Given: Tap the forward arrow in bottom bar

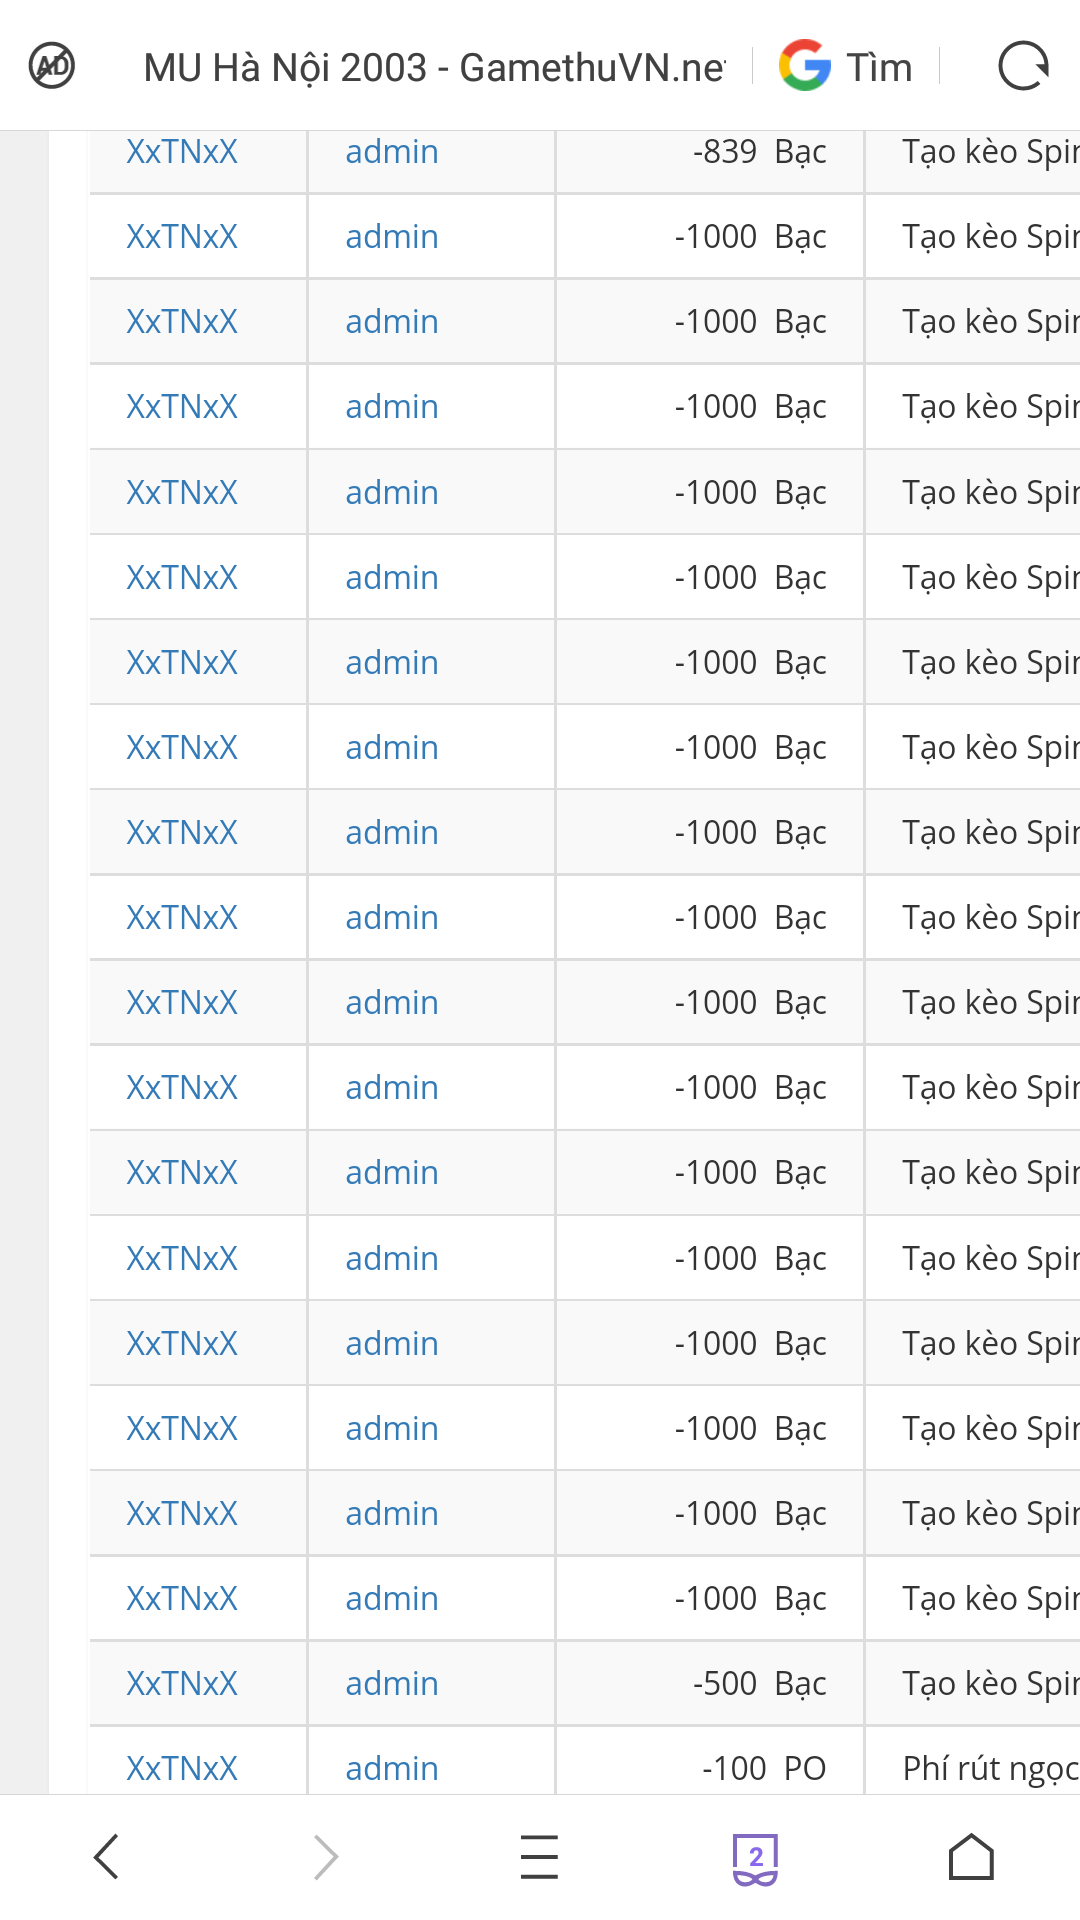Looking at the screenshot, I should pyautogui.click(x=325, y=1857).
